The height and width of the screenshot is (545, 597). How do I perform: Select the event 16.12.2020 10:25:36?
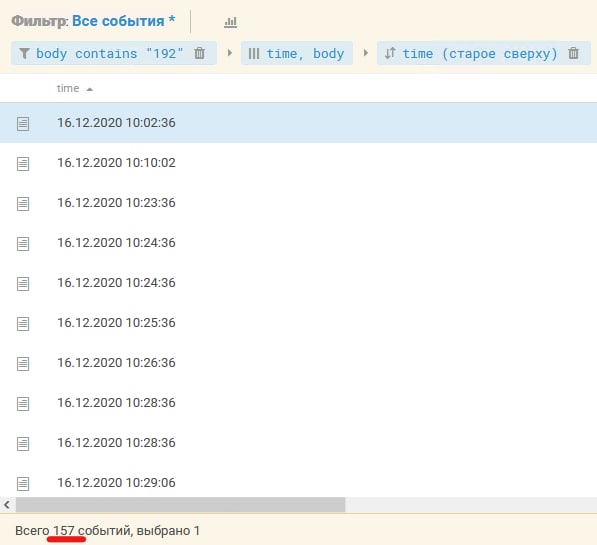pos(298,323)
